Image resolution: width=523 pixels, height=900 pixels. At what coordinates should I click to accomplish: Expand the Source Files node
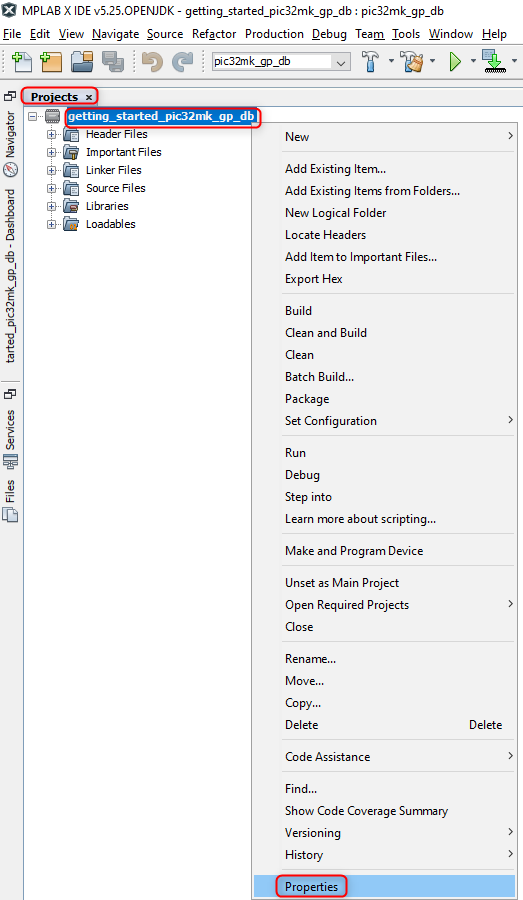(52, 188)
